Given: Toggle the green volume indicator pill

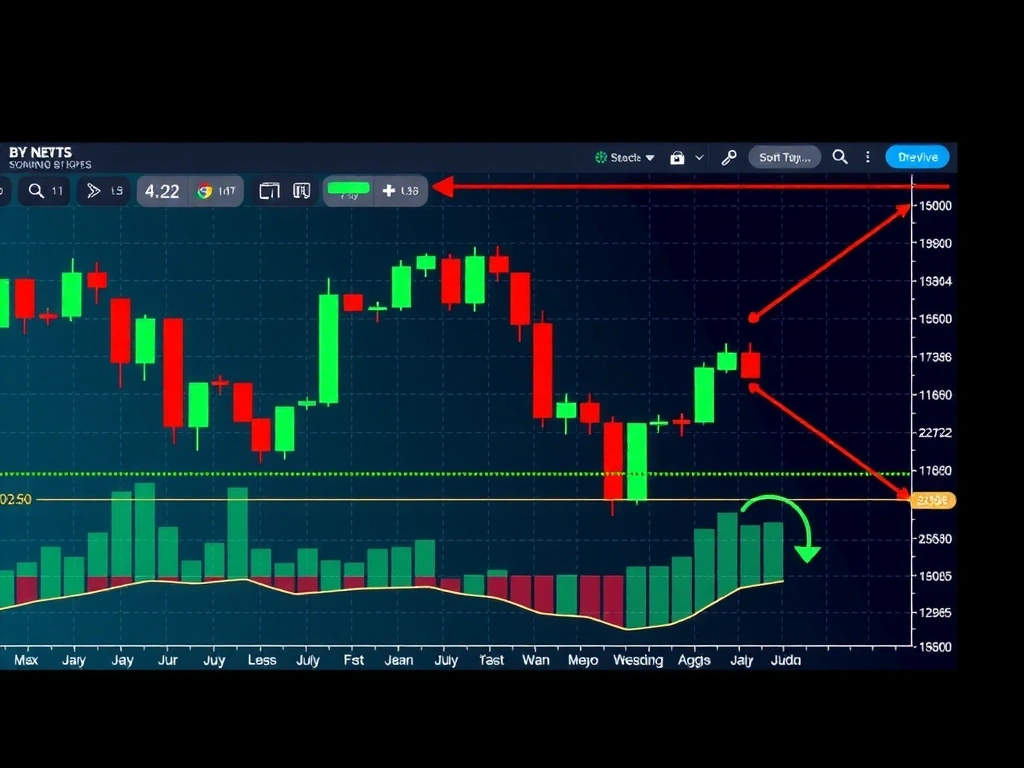Looking at the screenshot, I should tap(348, 190).
